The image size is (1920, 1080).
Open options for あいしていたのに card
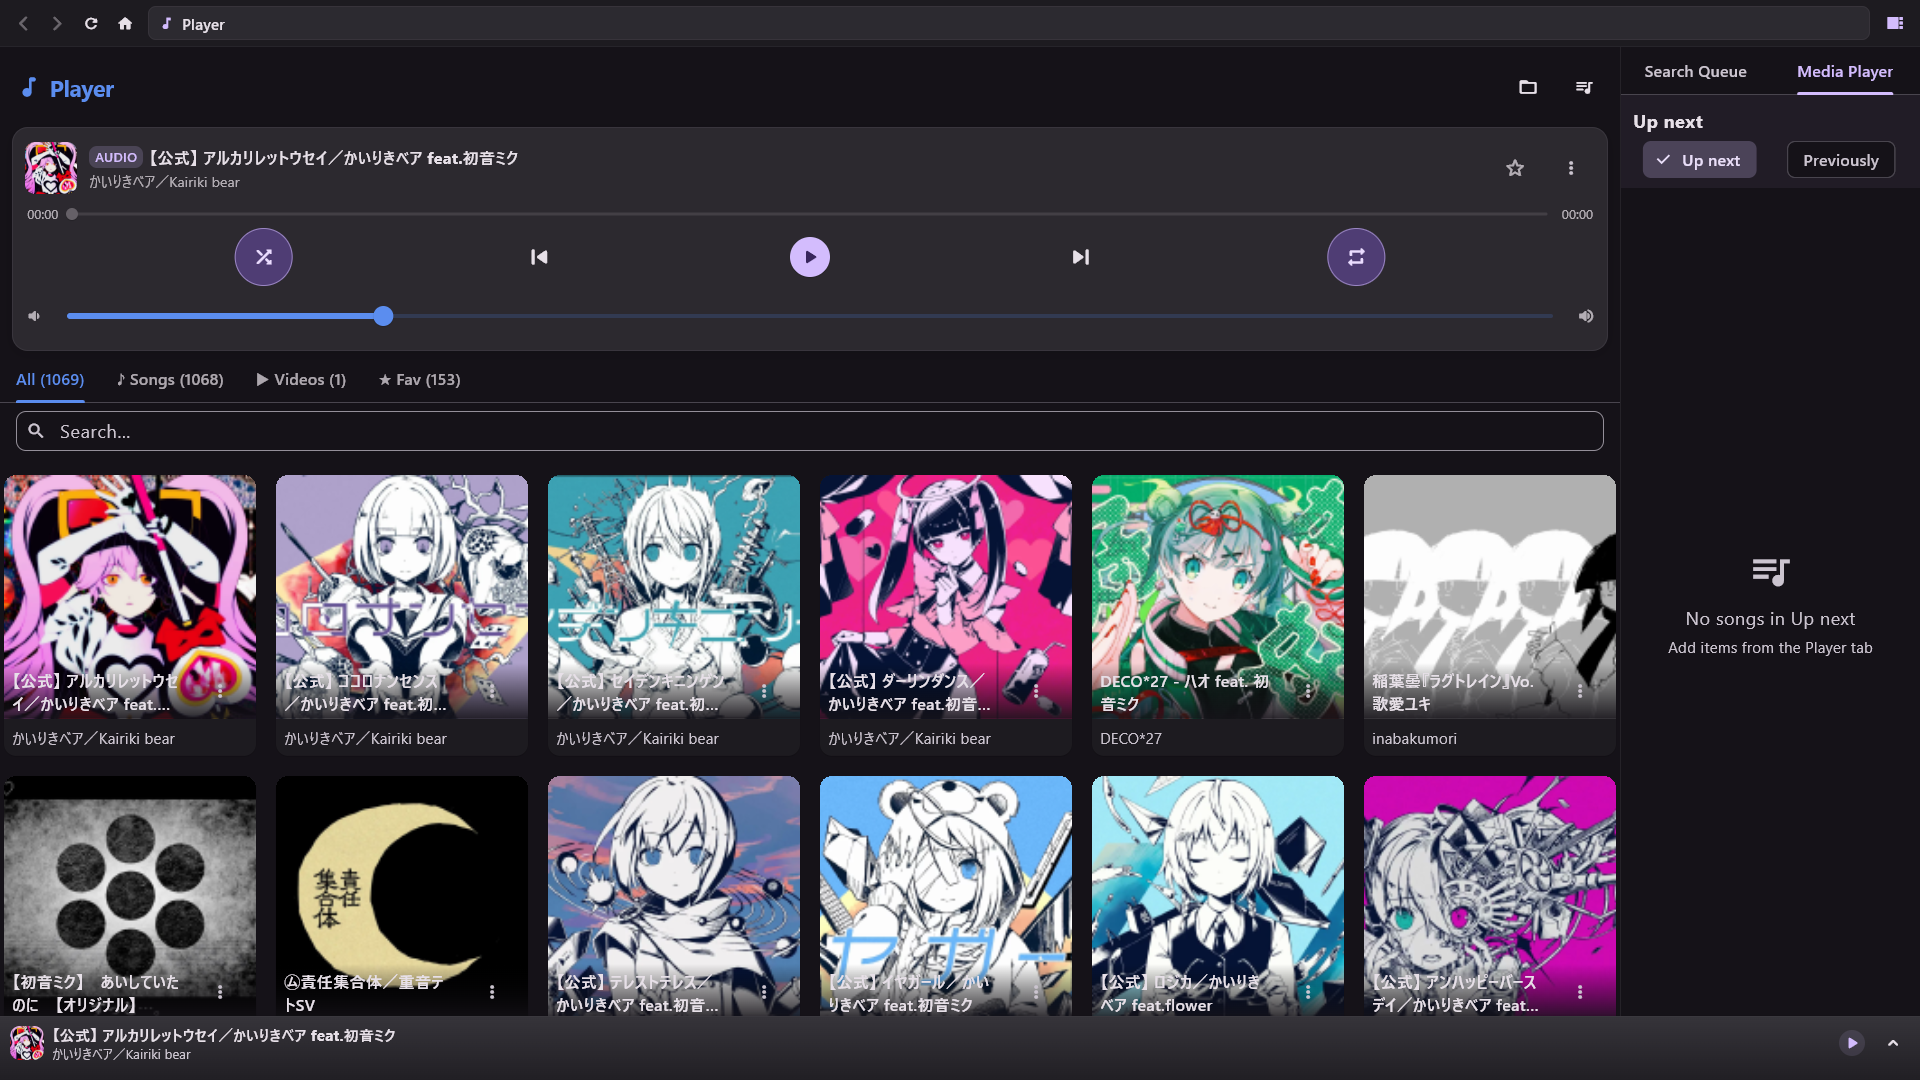click(x=220, y=992)
